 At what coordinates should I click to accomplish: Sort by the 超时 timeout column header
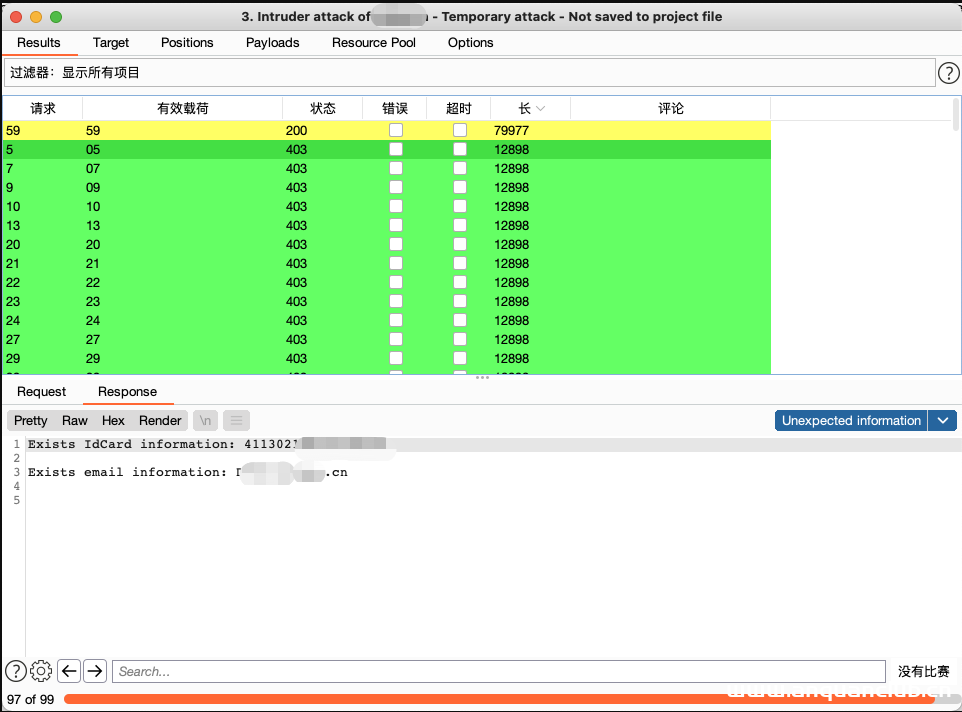click(458, 109)
